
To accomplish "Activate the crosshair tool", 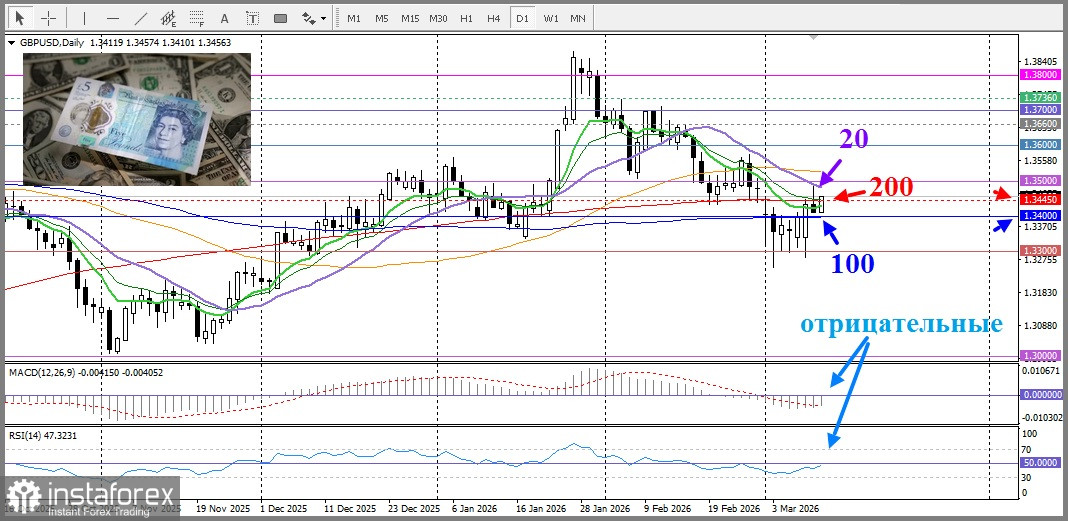I will click(x=48, y=18).
